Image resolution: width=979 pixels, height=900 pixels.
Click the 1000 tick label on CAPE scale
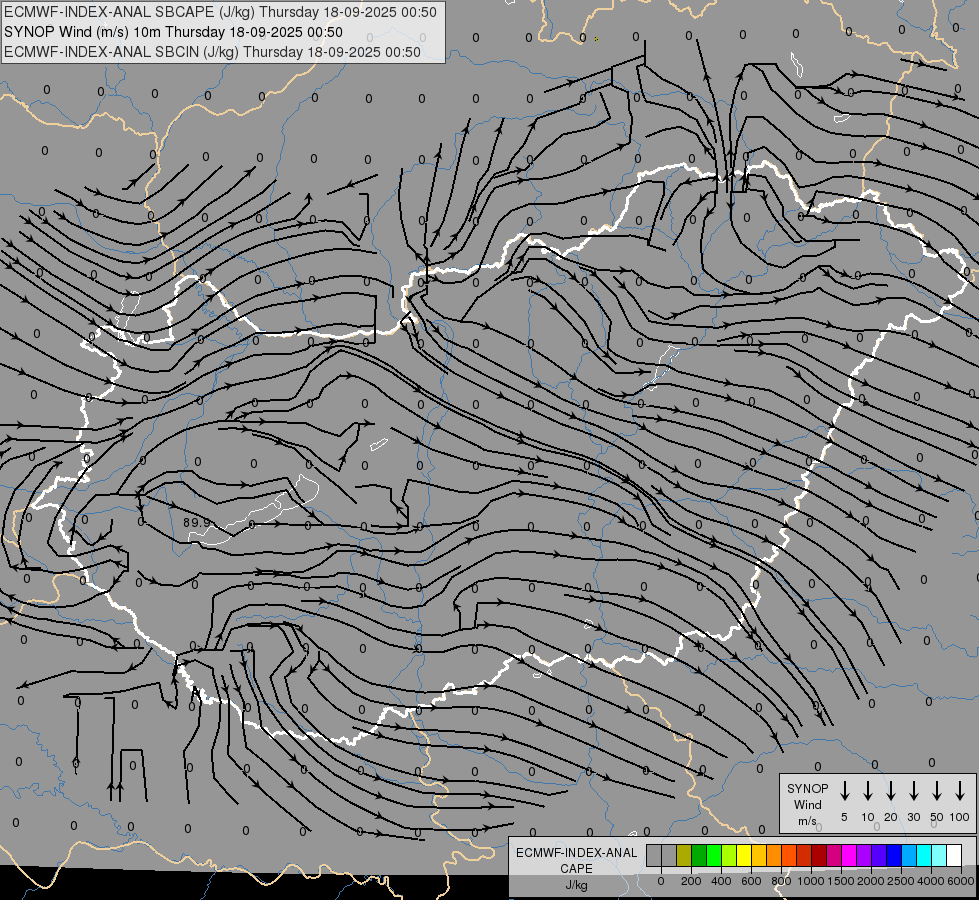(811, 881)
